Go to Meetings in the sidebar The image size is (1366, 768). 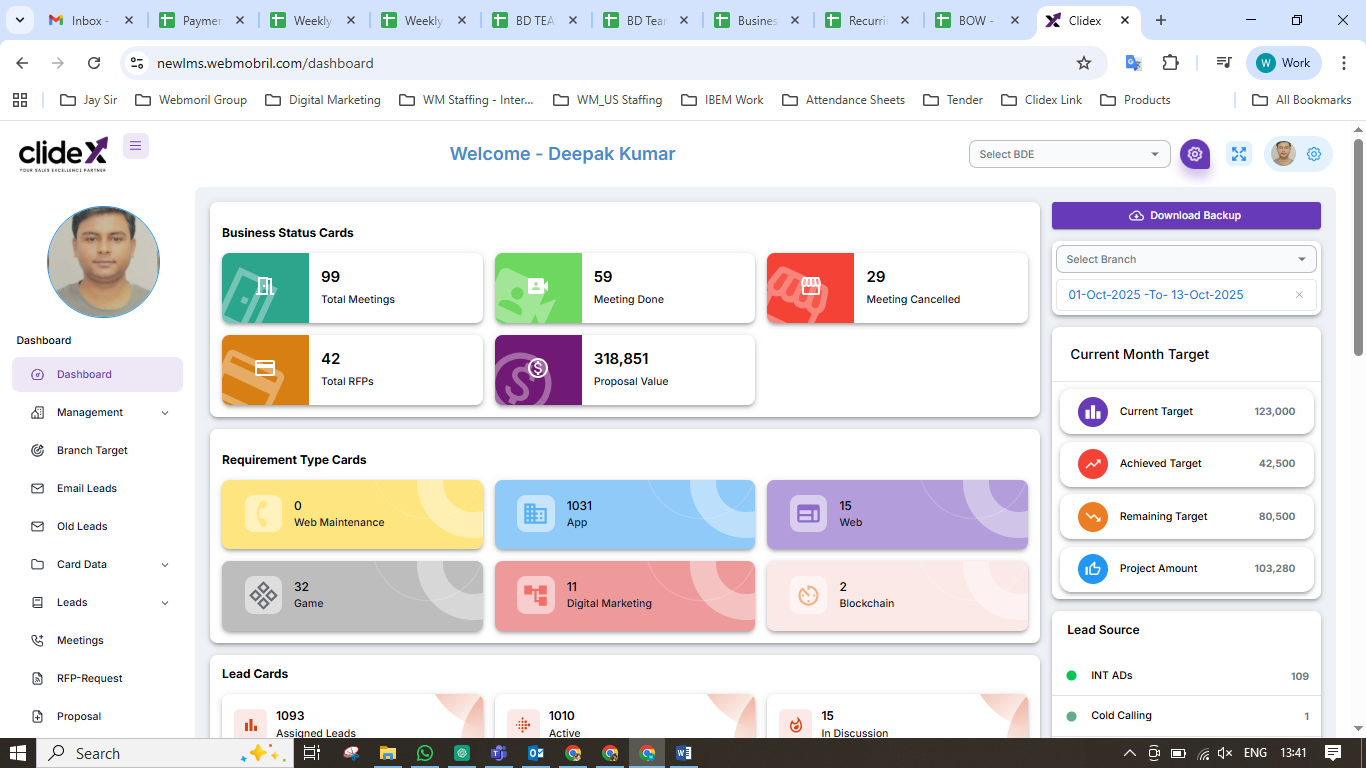97,640
